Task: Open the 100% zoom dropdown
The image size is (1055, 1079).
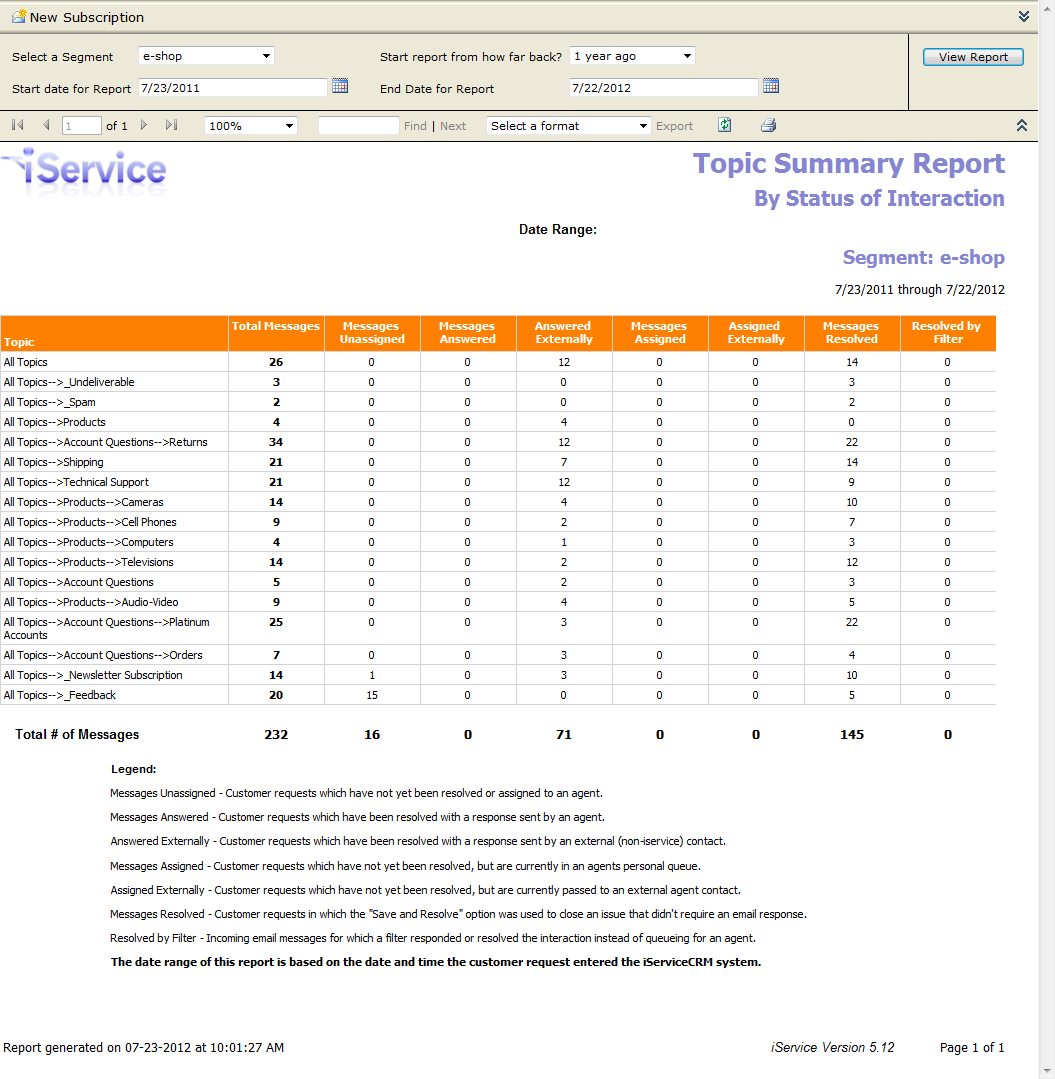Action: (x=251, y=126)
